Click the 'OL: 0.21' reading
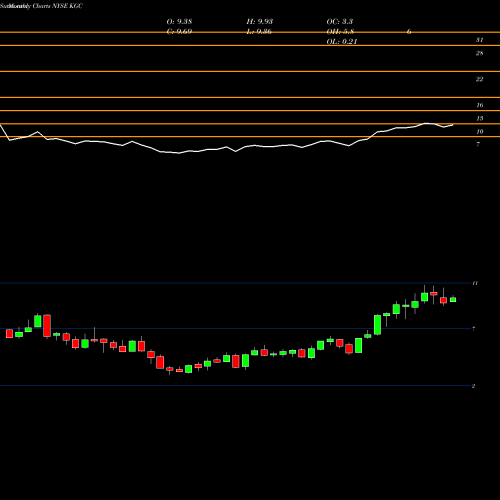Image resolution: width=500 pixels, height=500 pixels. [x=342, y=42]
